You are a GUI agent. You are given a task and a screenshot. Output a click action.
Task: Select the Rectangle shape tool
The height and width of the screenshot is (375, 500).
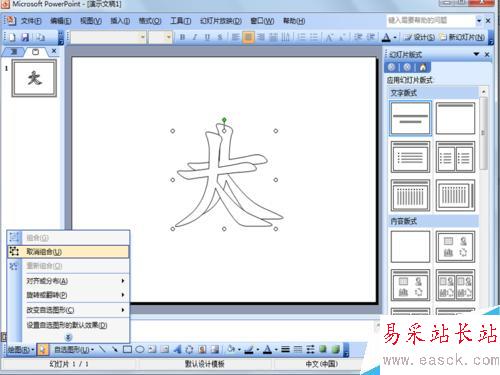(x=127, y=349)
